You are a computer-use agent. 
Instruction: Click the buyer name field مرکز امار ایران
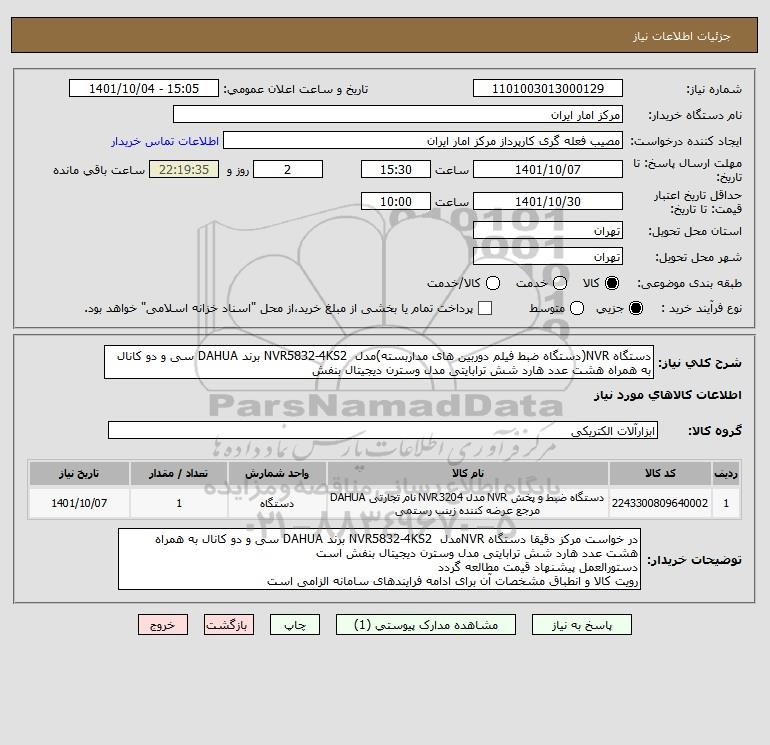(x=398, y=114)
